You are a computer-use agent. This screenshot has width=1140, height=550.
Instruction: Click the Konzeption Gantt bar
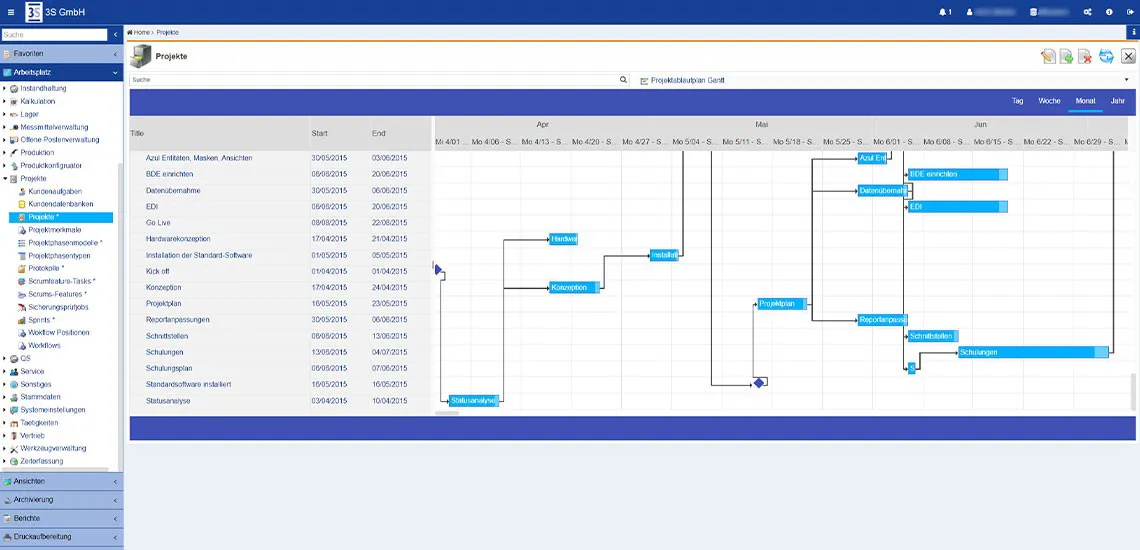[575, 287]
